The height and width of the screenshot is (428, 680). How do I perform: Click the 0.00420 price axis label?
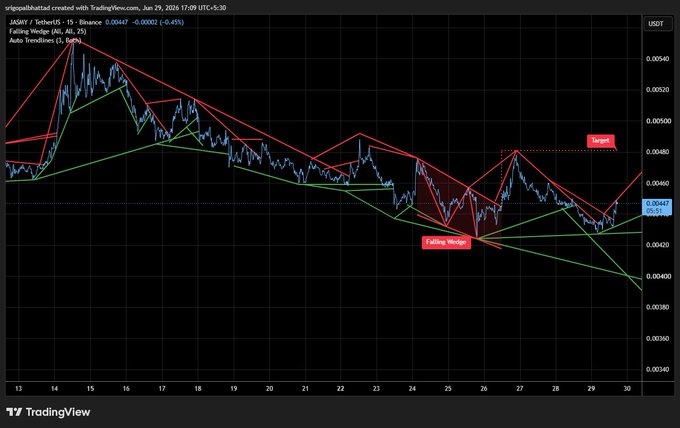coord(657,245)
